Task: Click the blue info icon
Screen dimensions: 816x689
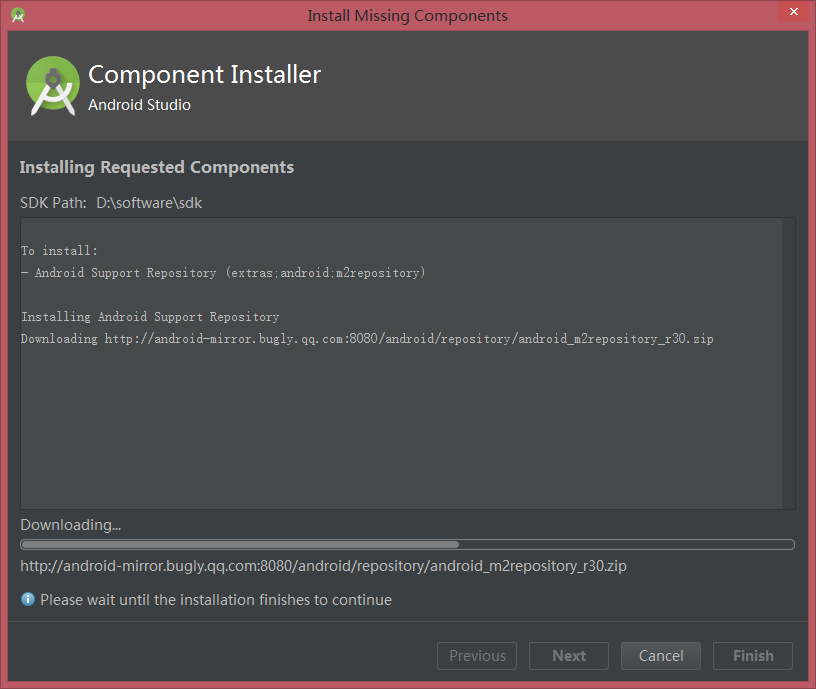Action: 28,599
